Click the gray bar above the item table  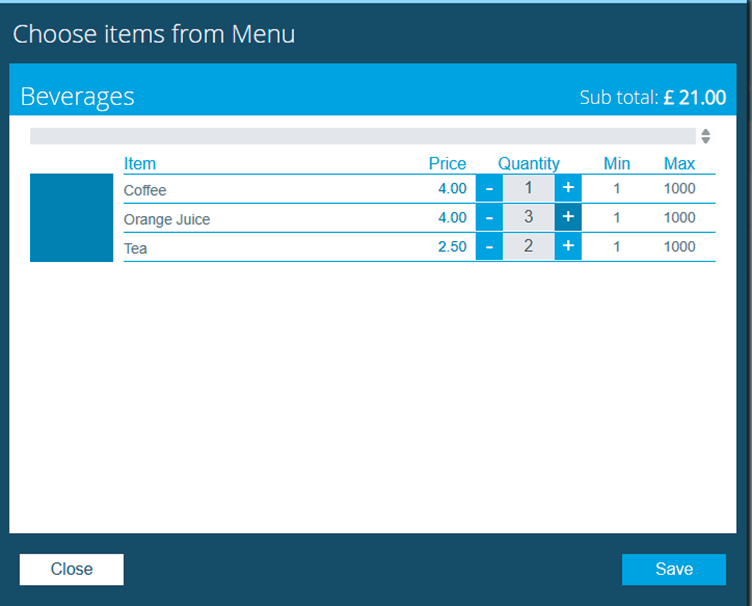pyautogui.click(x=362, y=136)
